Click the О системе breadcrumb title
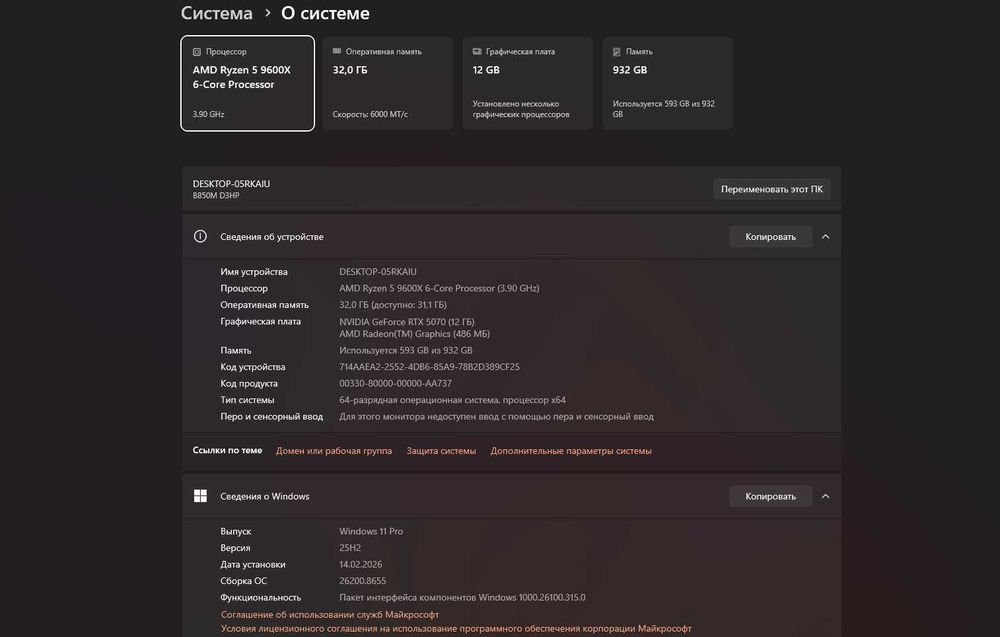The width and height of the screenshot is (1000, 637). point(325,13)
